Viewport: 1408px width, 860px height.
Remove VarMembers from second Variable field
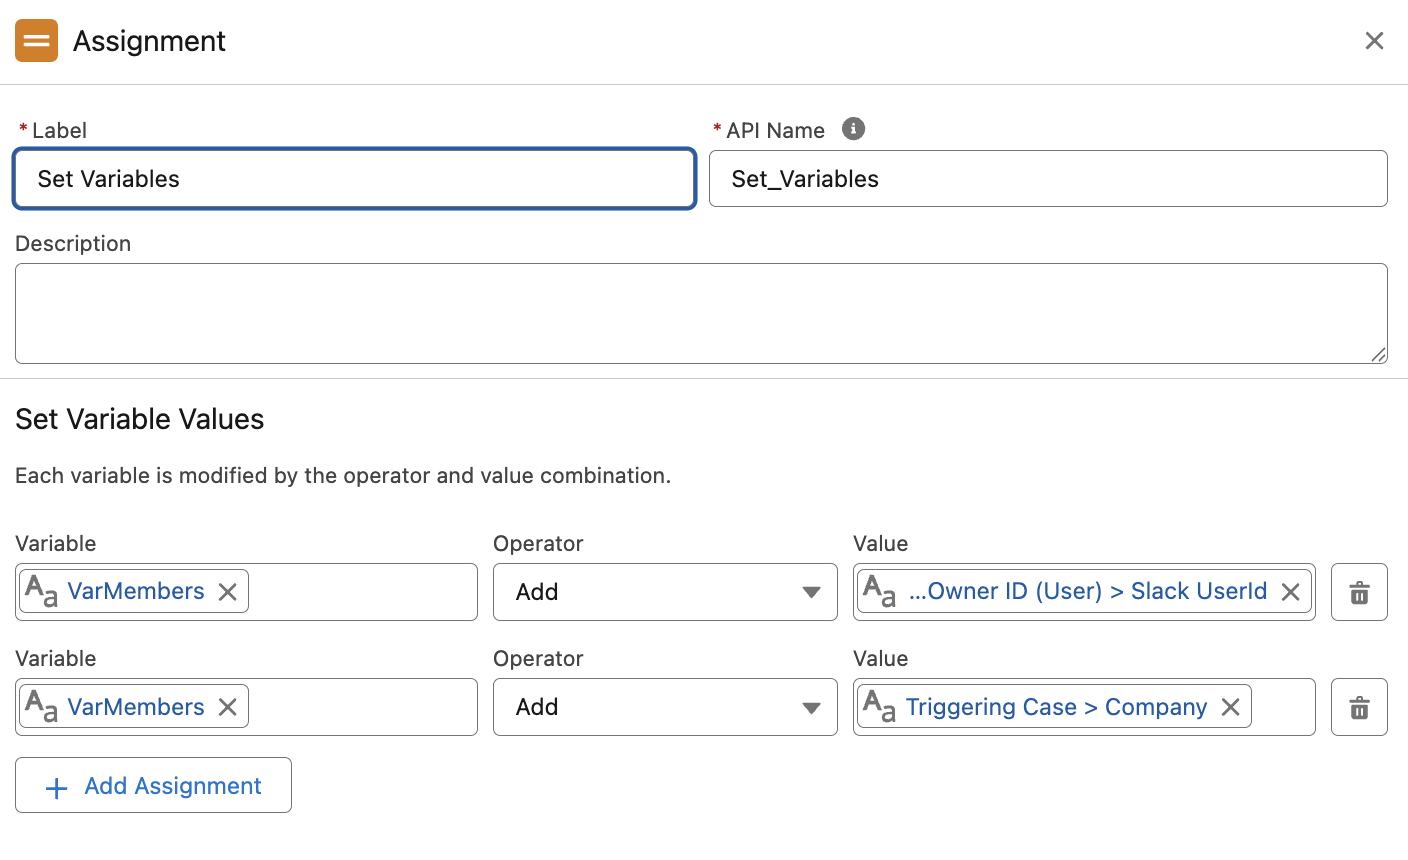click(228, 707)
